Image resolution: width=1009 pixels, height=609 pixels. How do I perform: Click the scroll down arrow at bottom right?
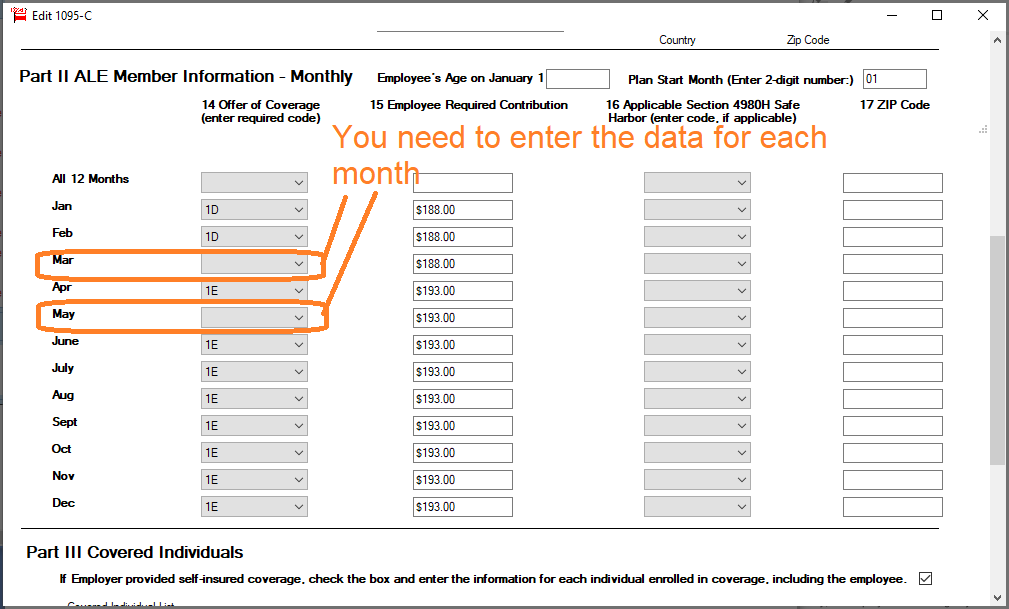point(998,597)
